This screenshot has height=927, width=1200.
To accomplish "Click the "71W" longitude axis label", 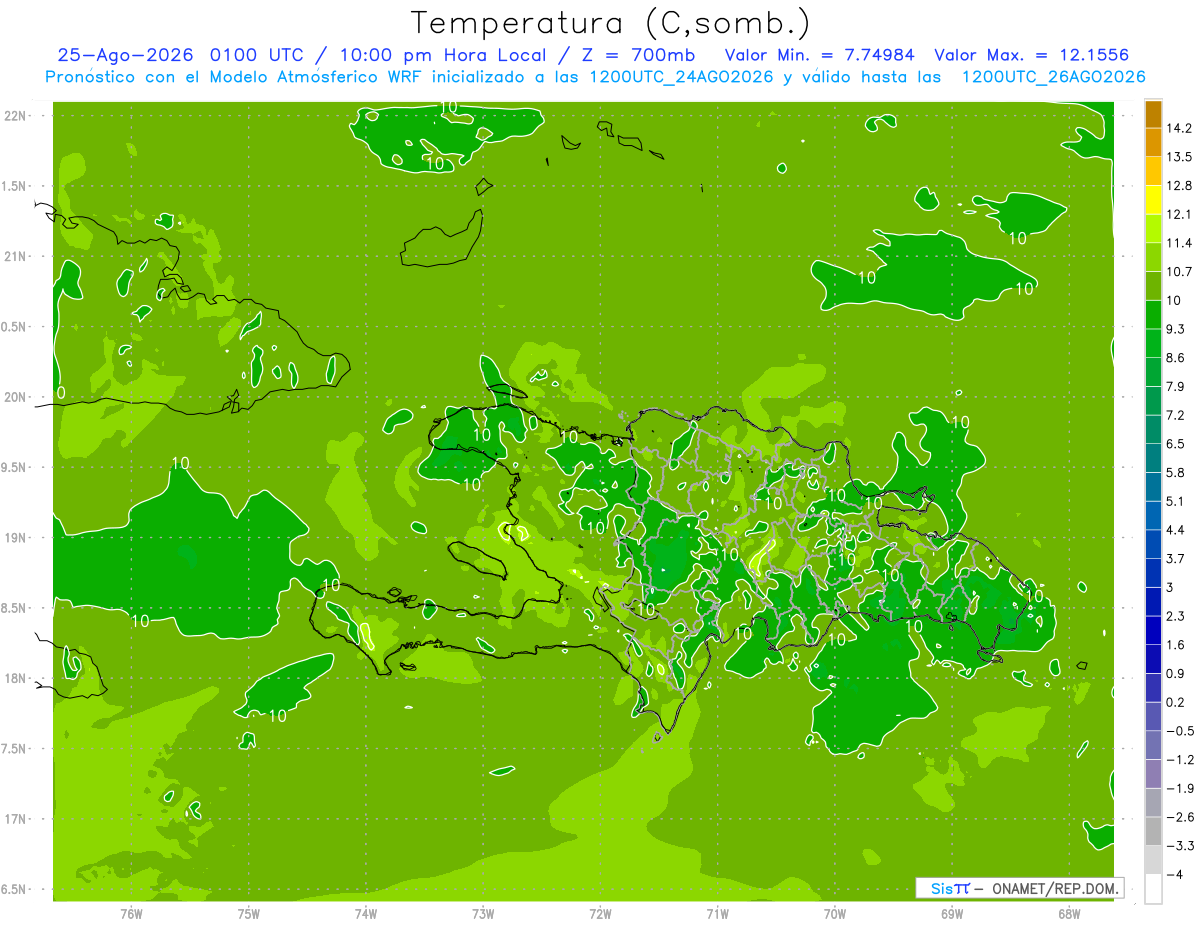I will (717, 913).
